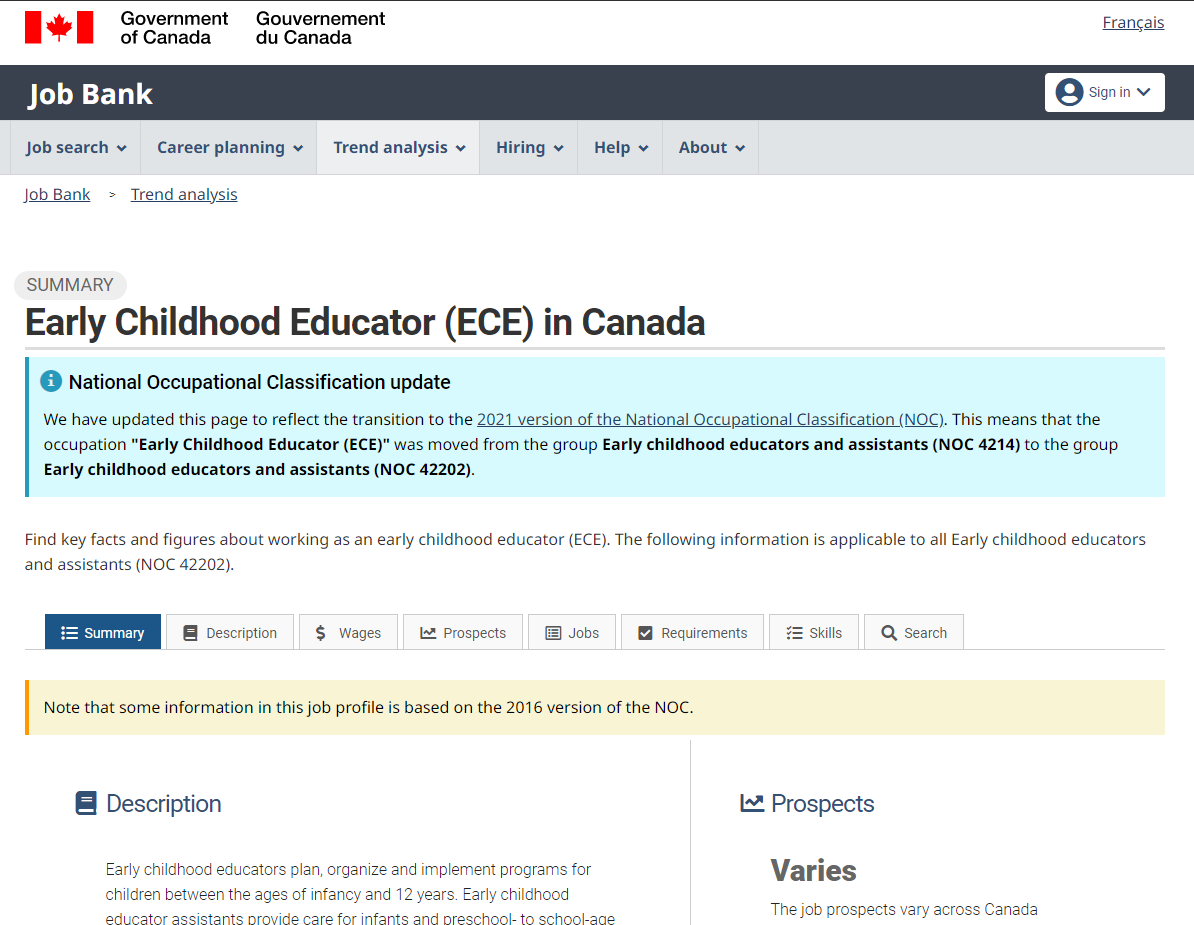Click the book icon on Description tab
The width and height of the screenshot is (1194, 925).
point(190,633)
